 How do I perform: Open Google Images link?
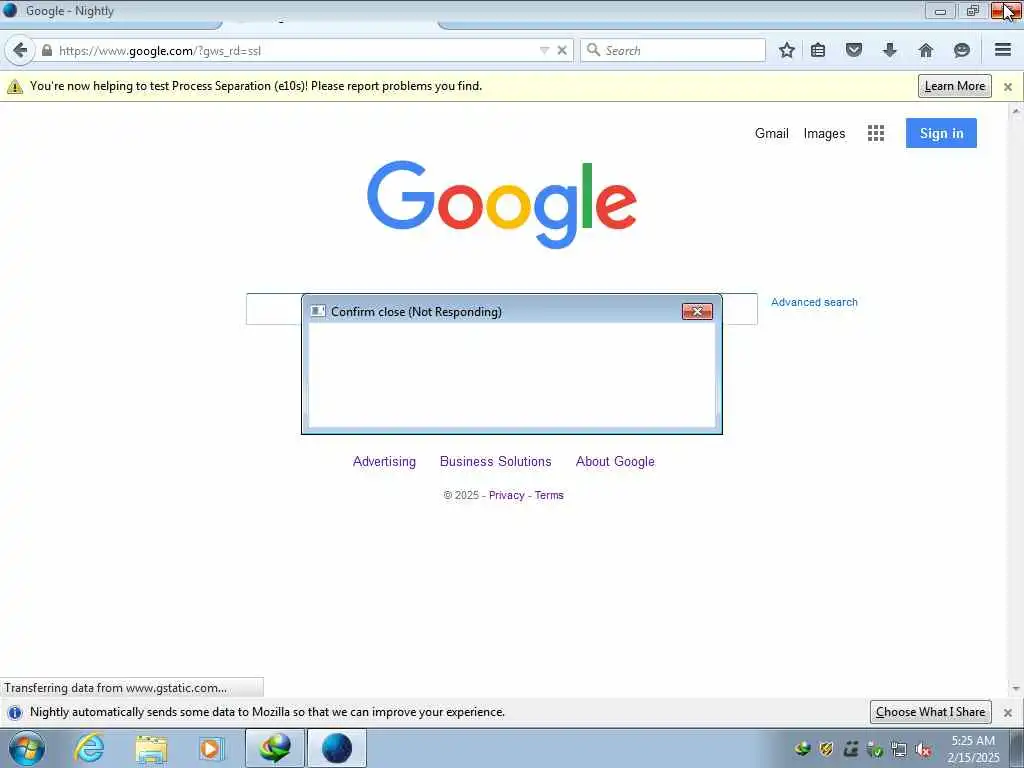coord(824,133)
